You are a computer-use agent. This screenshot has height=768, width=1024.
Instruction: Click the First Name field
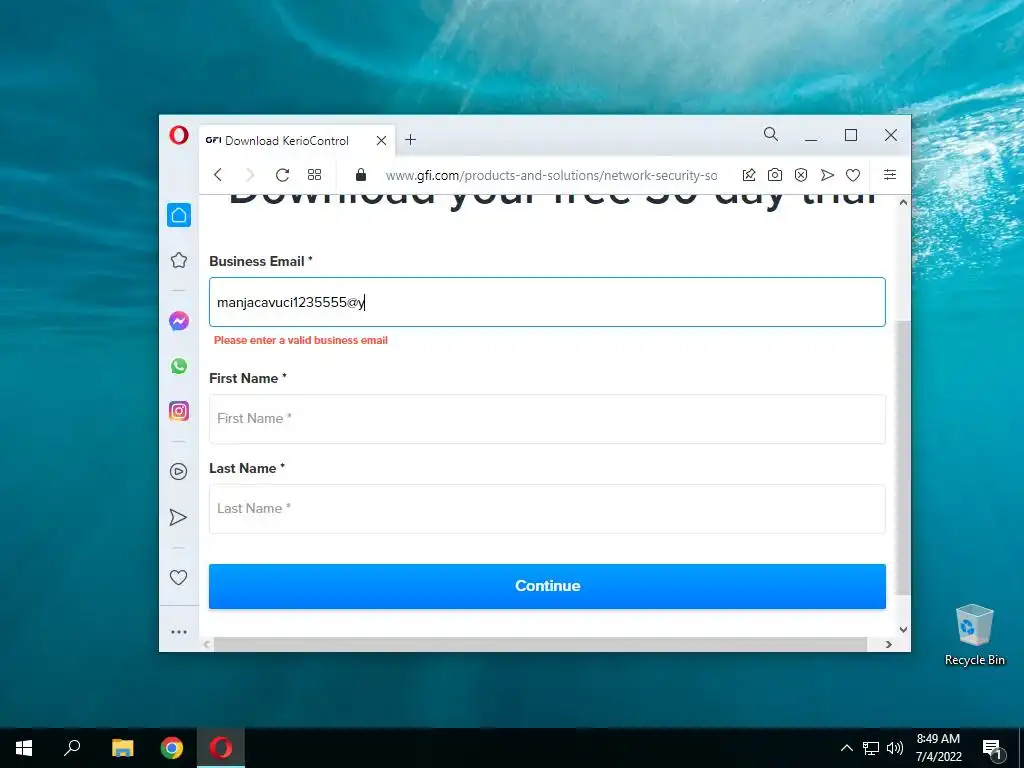(x=547, y=419)
